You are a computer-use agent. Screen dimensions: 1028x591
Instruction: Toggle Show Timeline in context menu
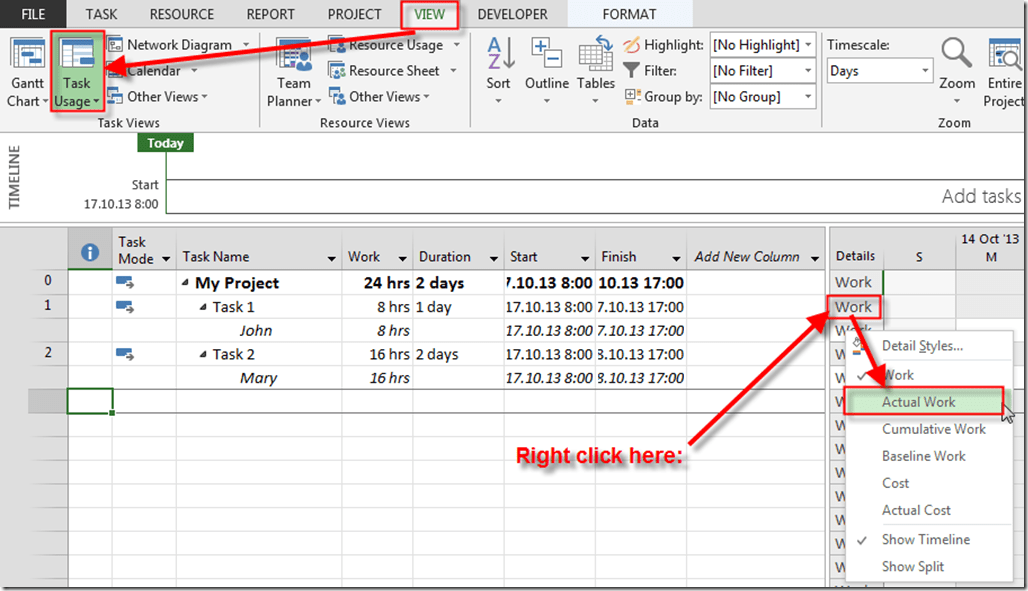point(925,539)
